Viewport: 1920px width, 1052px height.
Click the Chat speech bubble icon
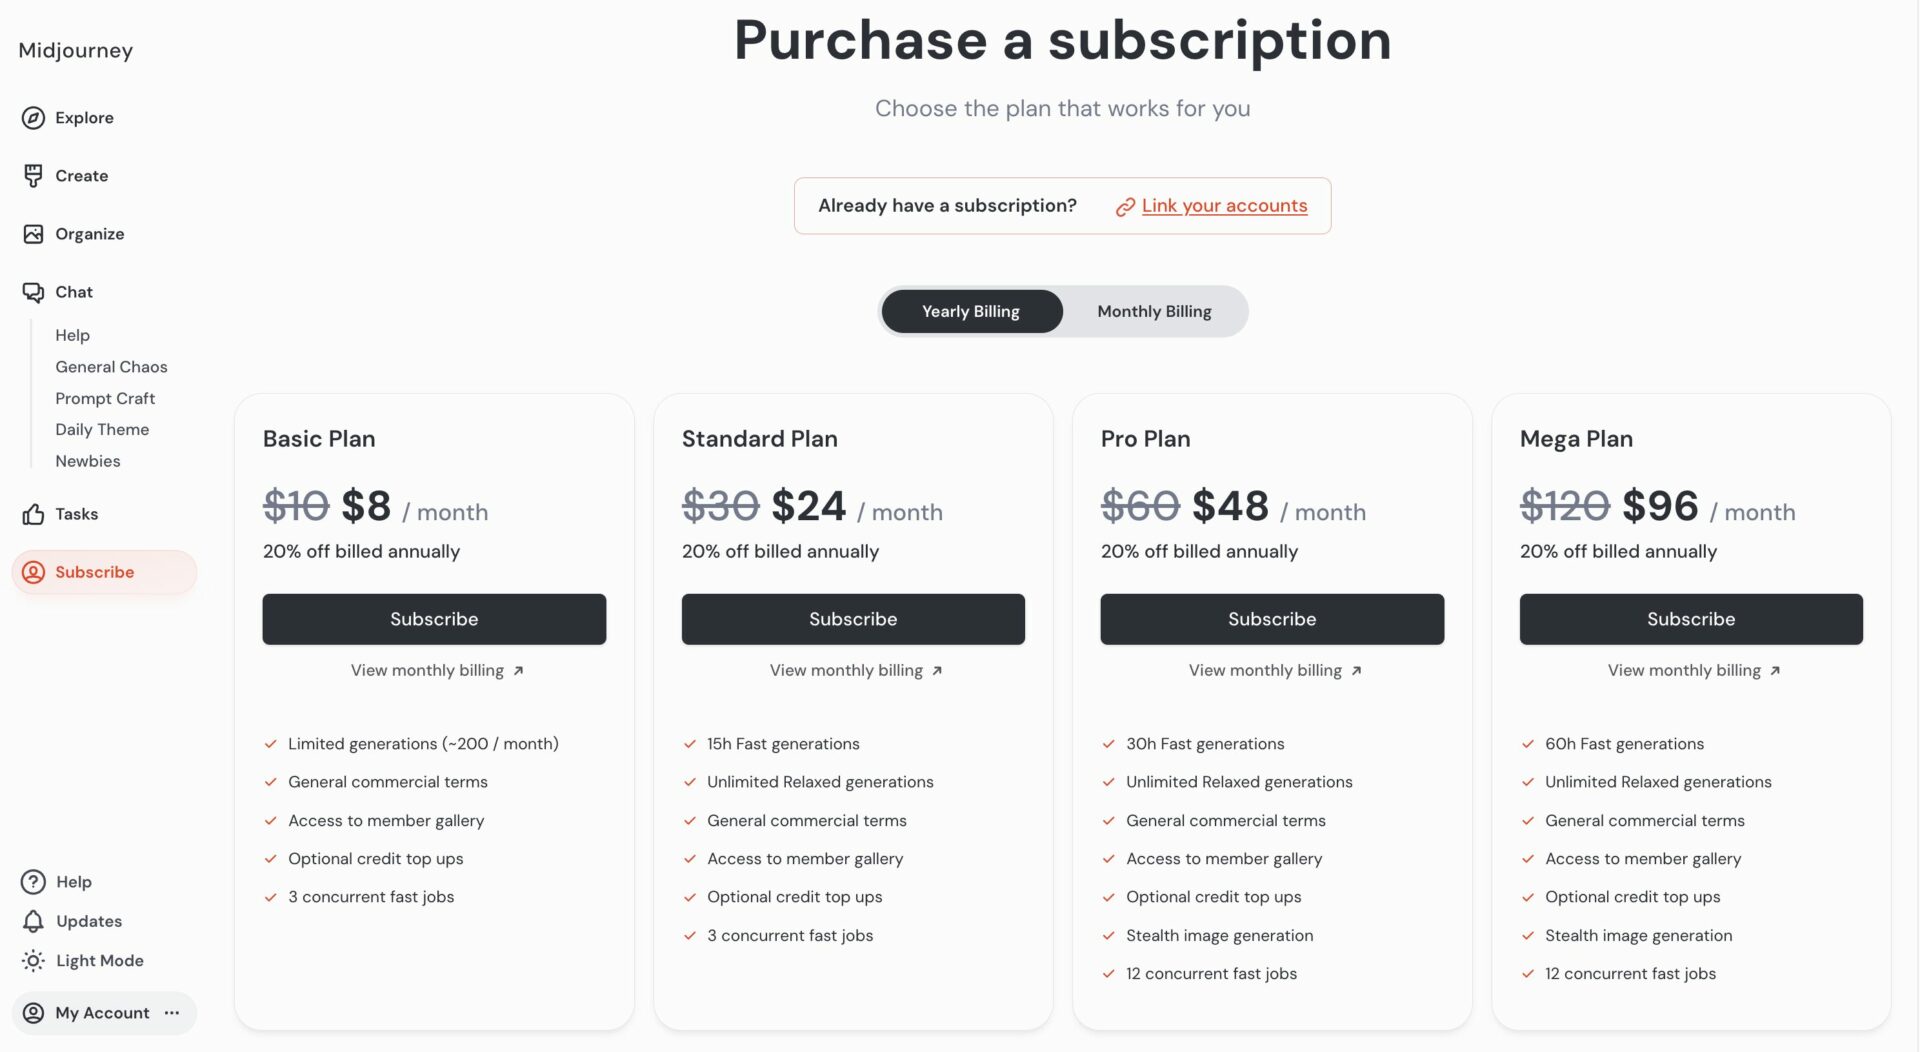[x=33, y=292]
